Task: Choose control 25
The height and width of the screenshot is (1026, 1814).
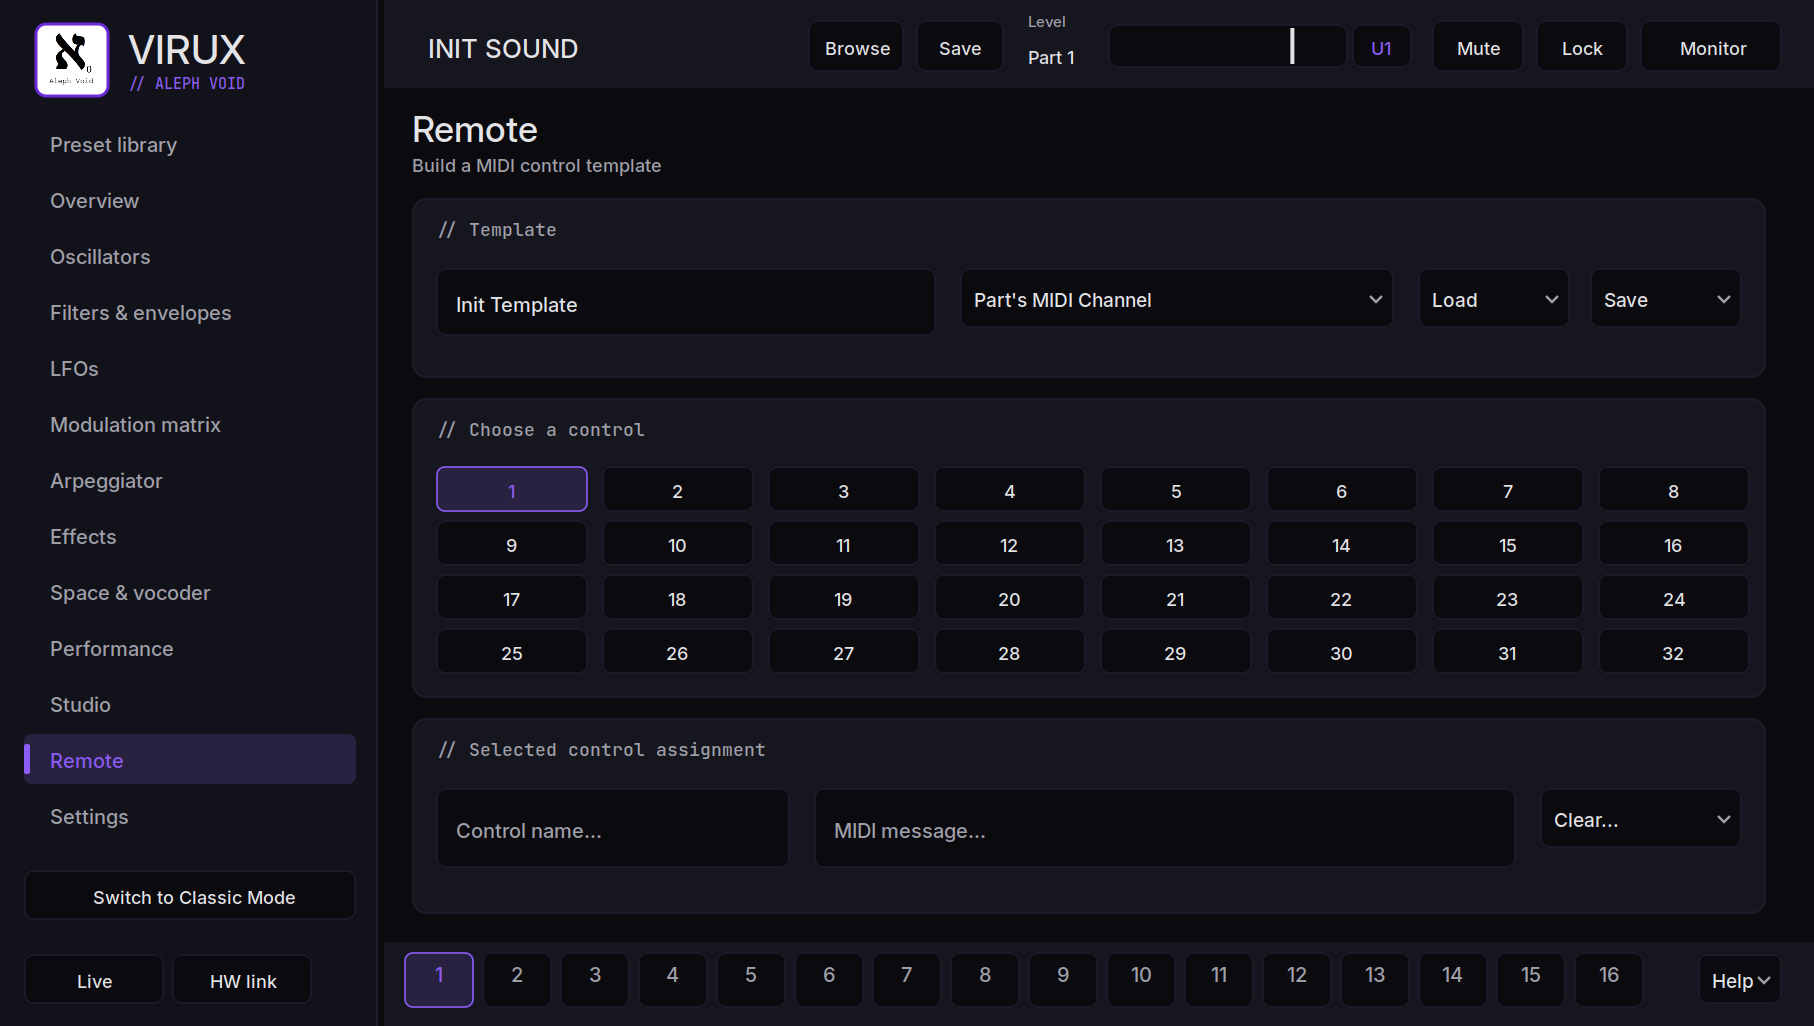Action: point(512,652)
